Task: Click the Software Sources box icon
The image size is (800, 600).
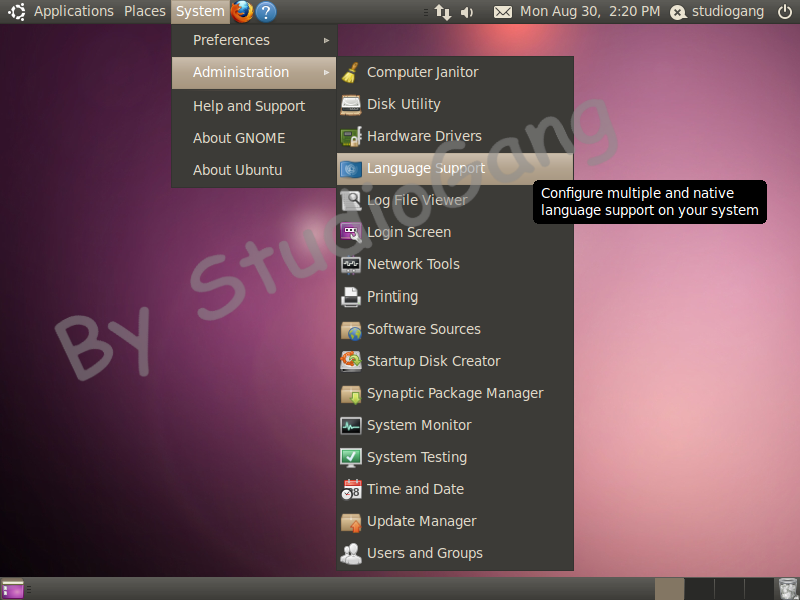Action: 351,330
